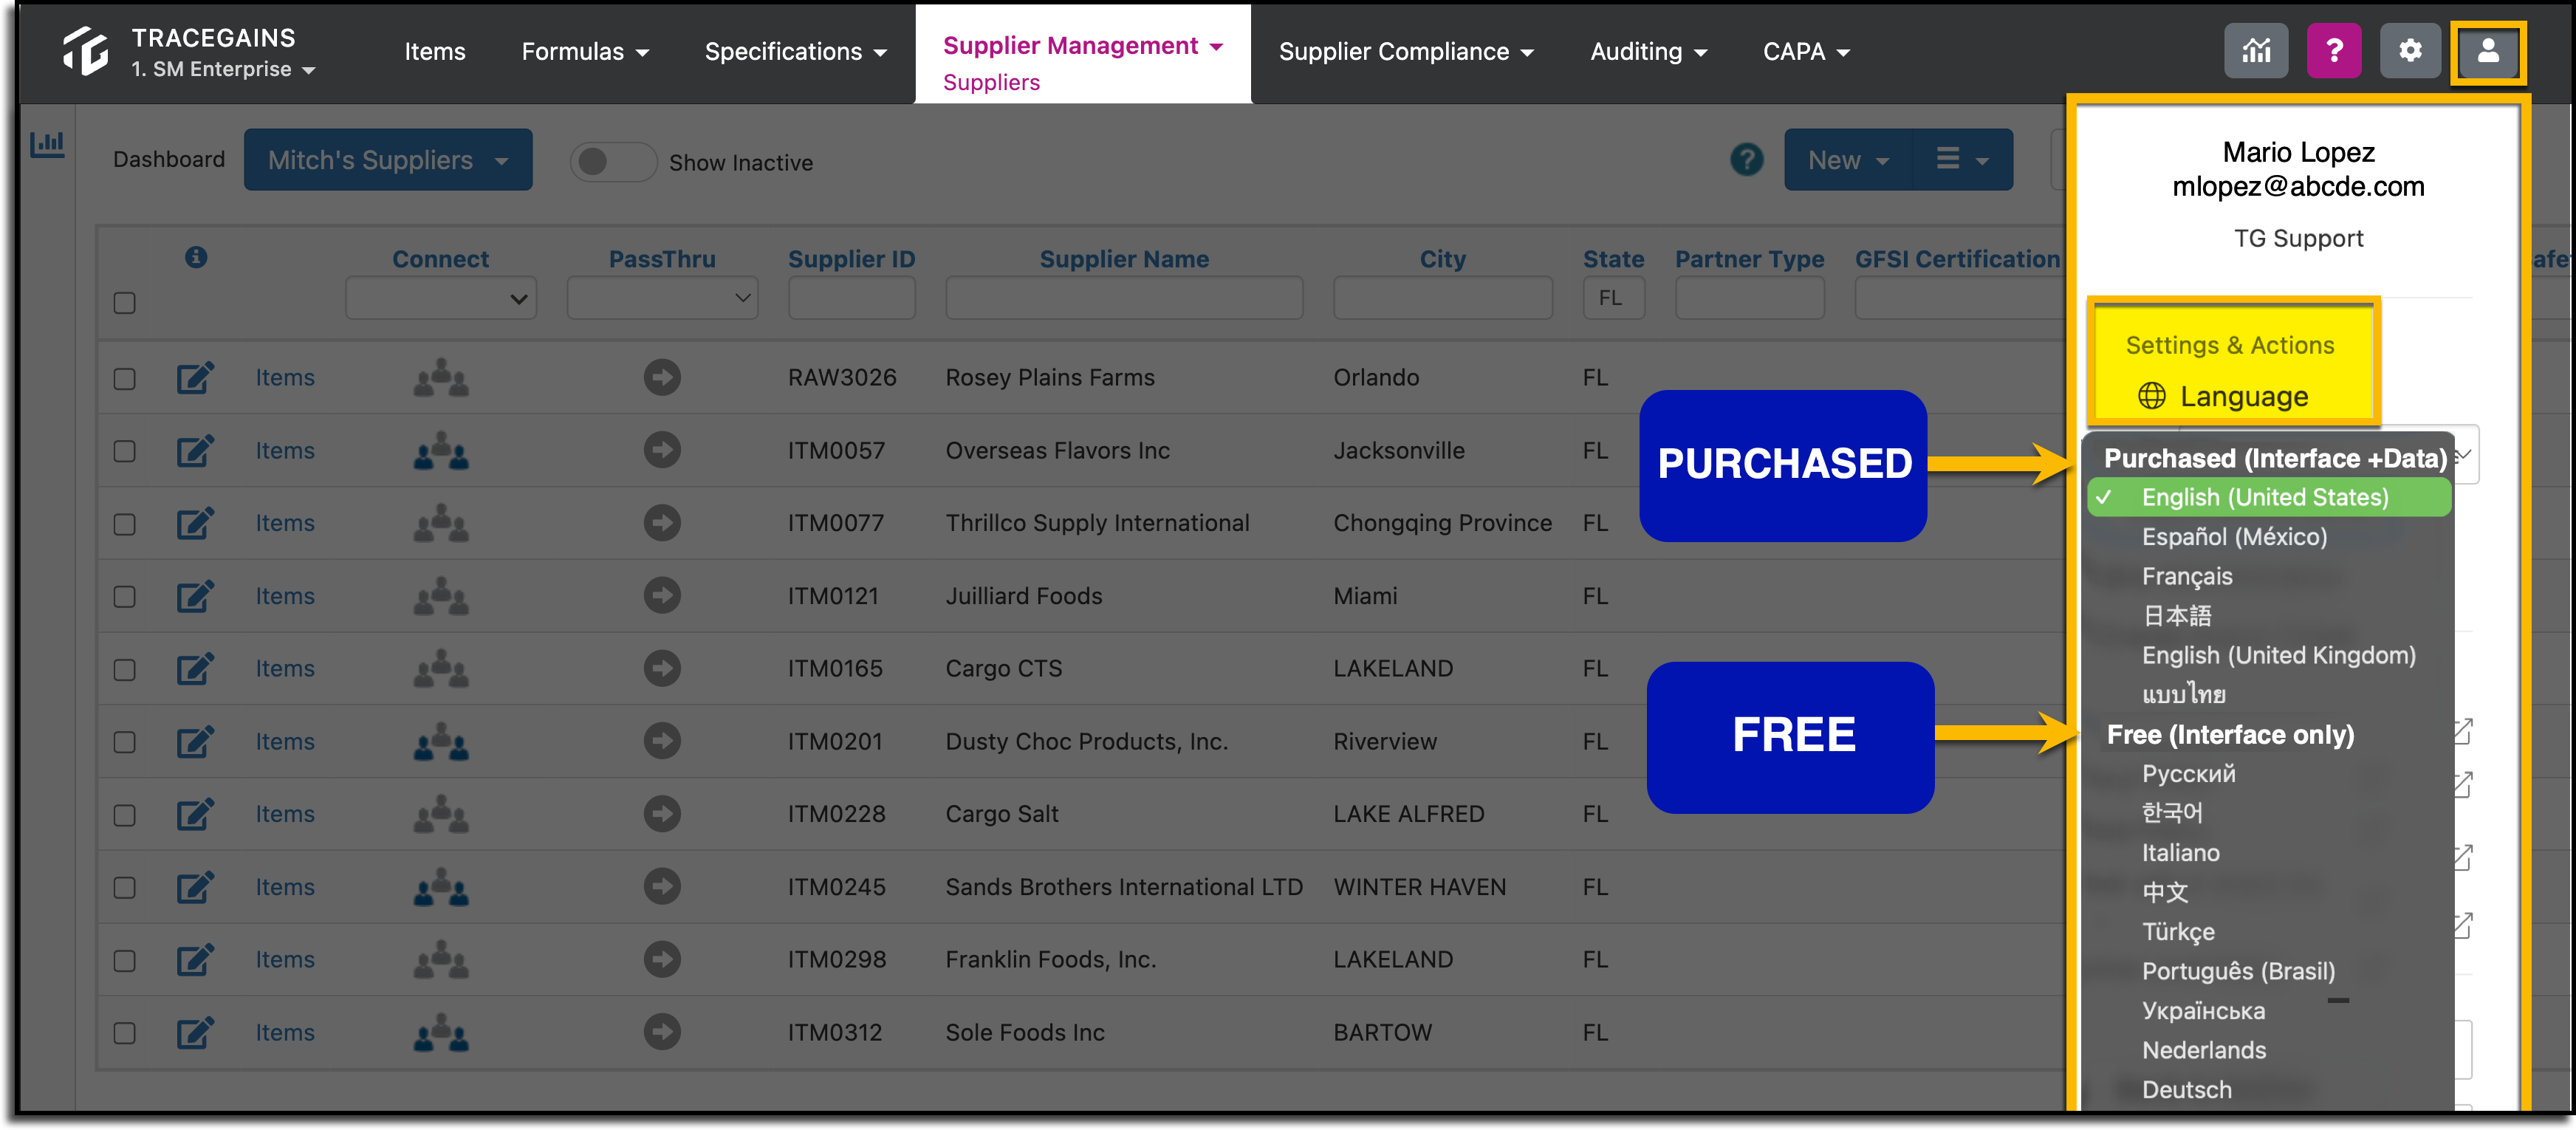2576x1130 pixels.
Task: Open the PassThru filter dropdown
Action: point(662,298)
